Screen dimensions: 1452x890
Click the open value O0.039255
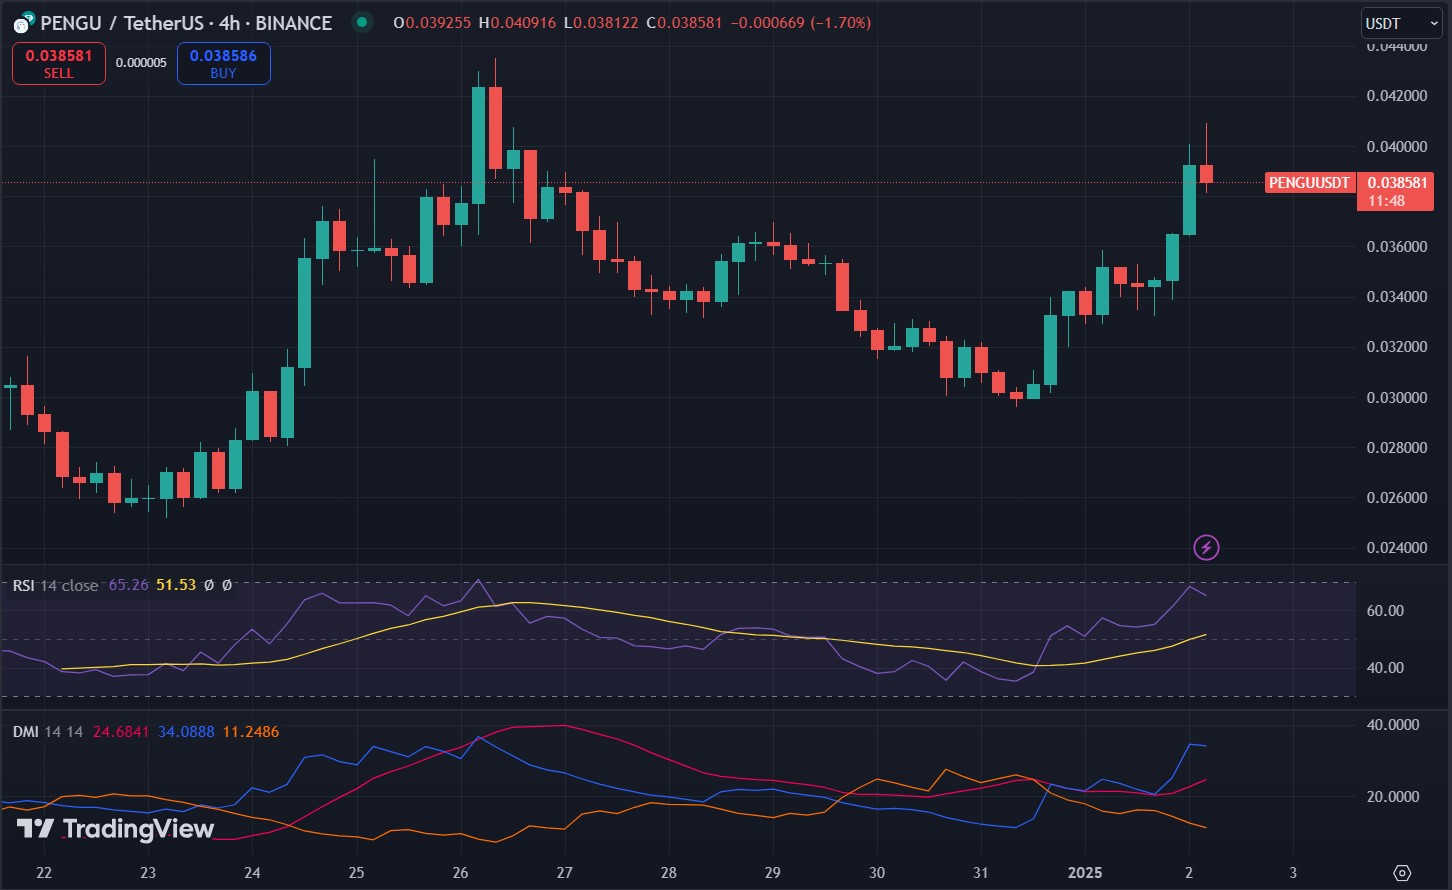point(433,22)
